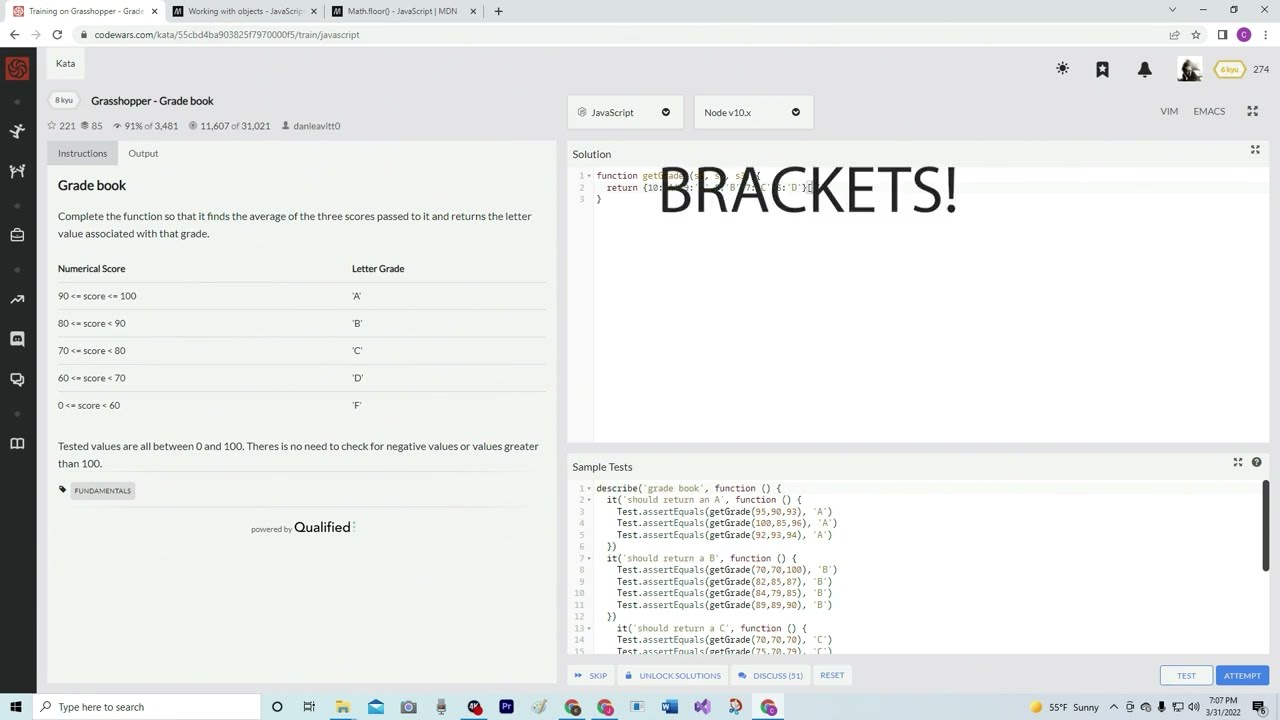This screenshot has width=1280, height=720.
Task: Switch to Math.floor() MDN browser tab
Action: (x=404, y=11)
